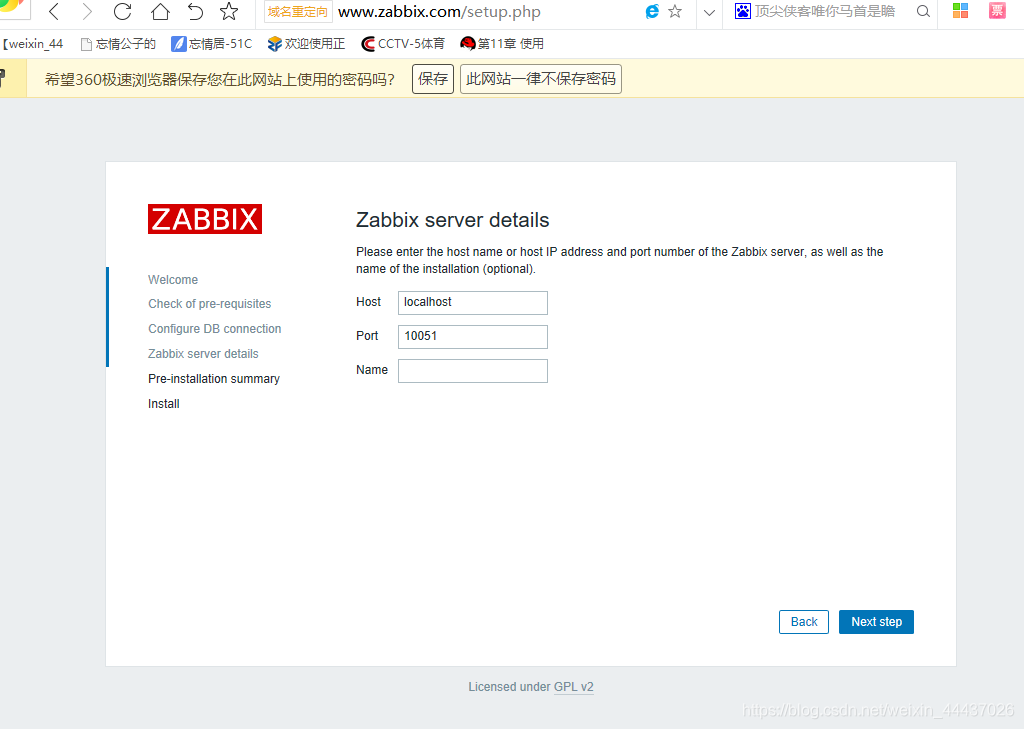
Task: Click 此网站一律不保存密码 button
Action: tap(541, 79)
